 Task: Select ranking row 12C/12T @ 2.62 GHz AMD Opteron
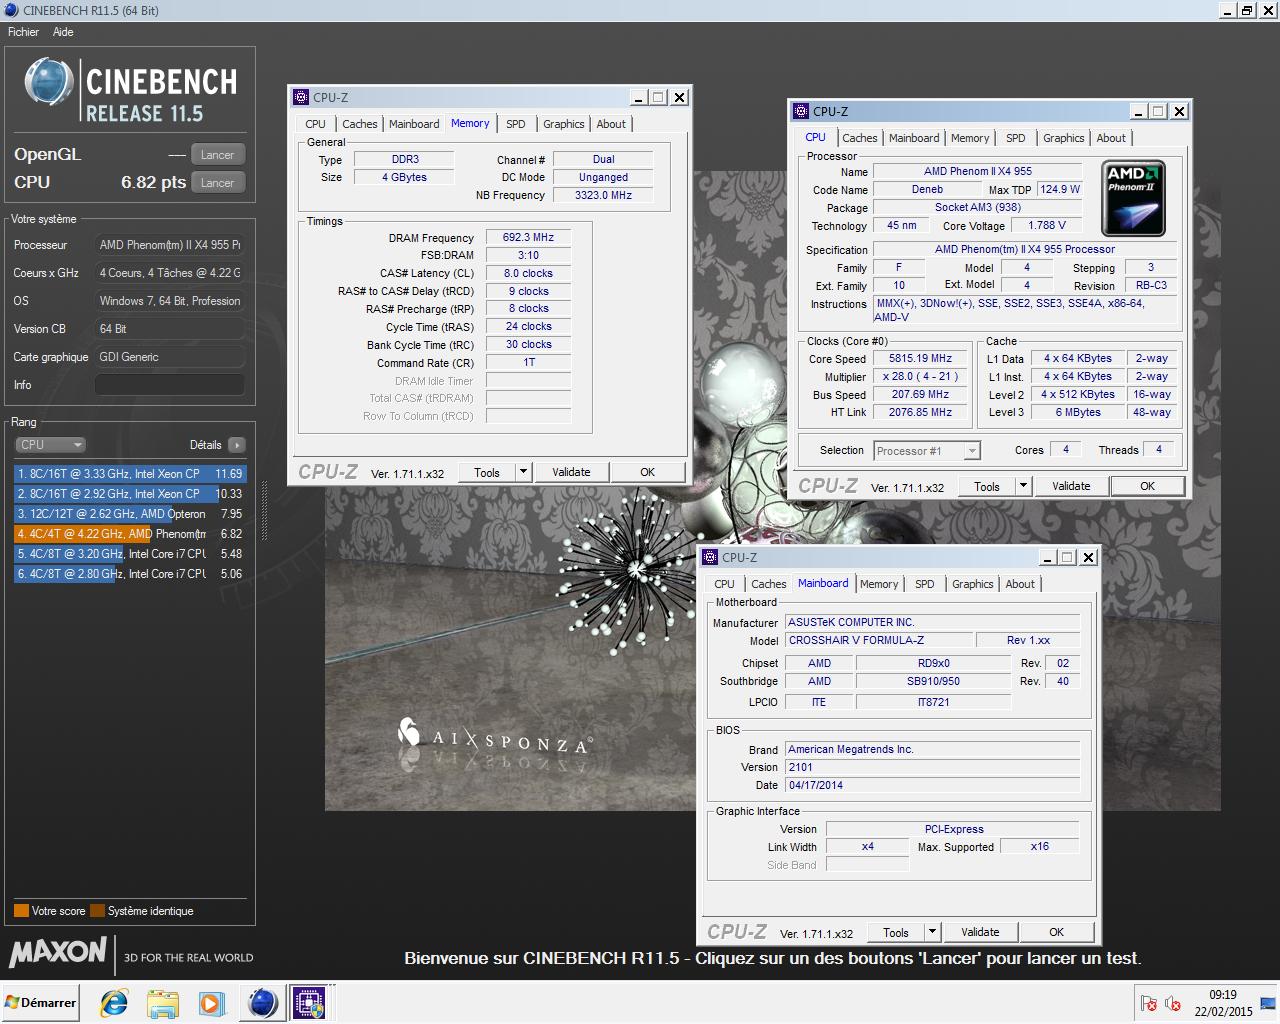(x=130, y=514)
